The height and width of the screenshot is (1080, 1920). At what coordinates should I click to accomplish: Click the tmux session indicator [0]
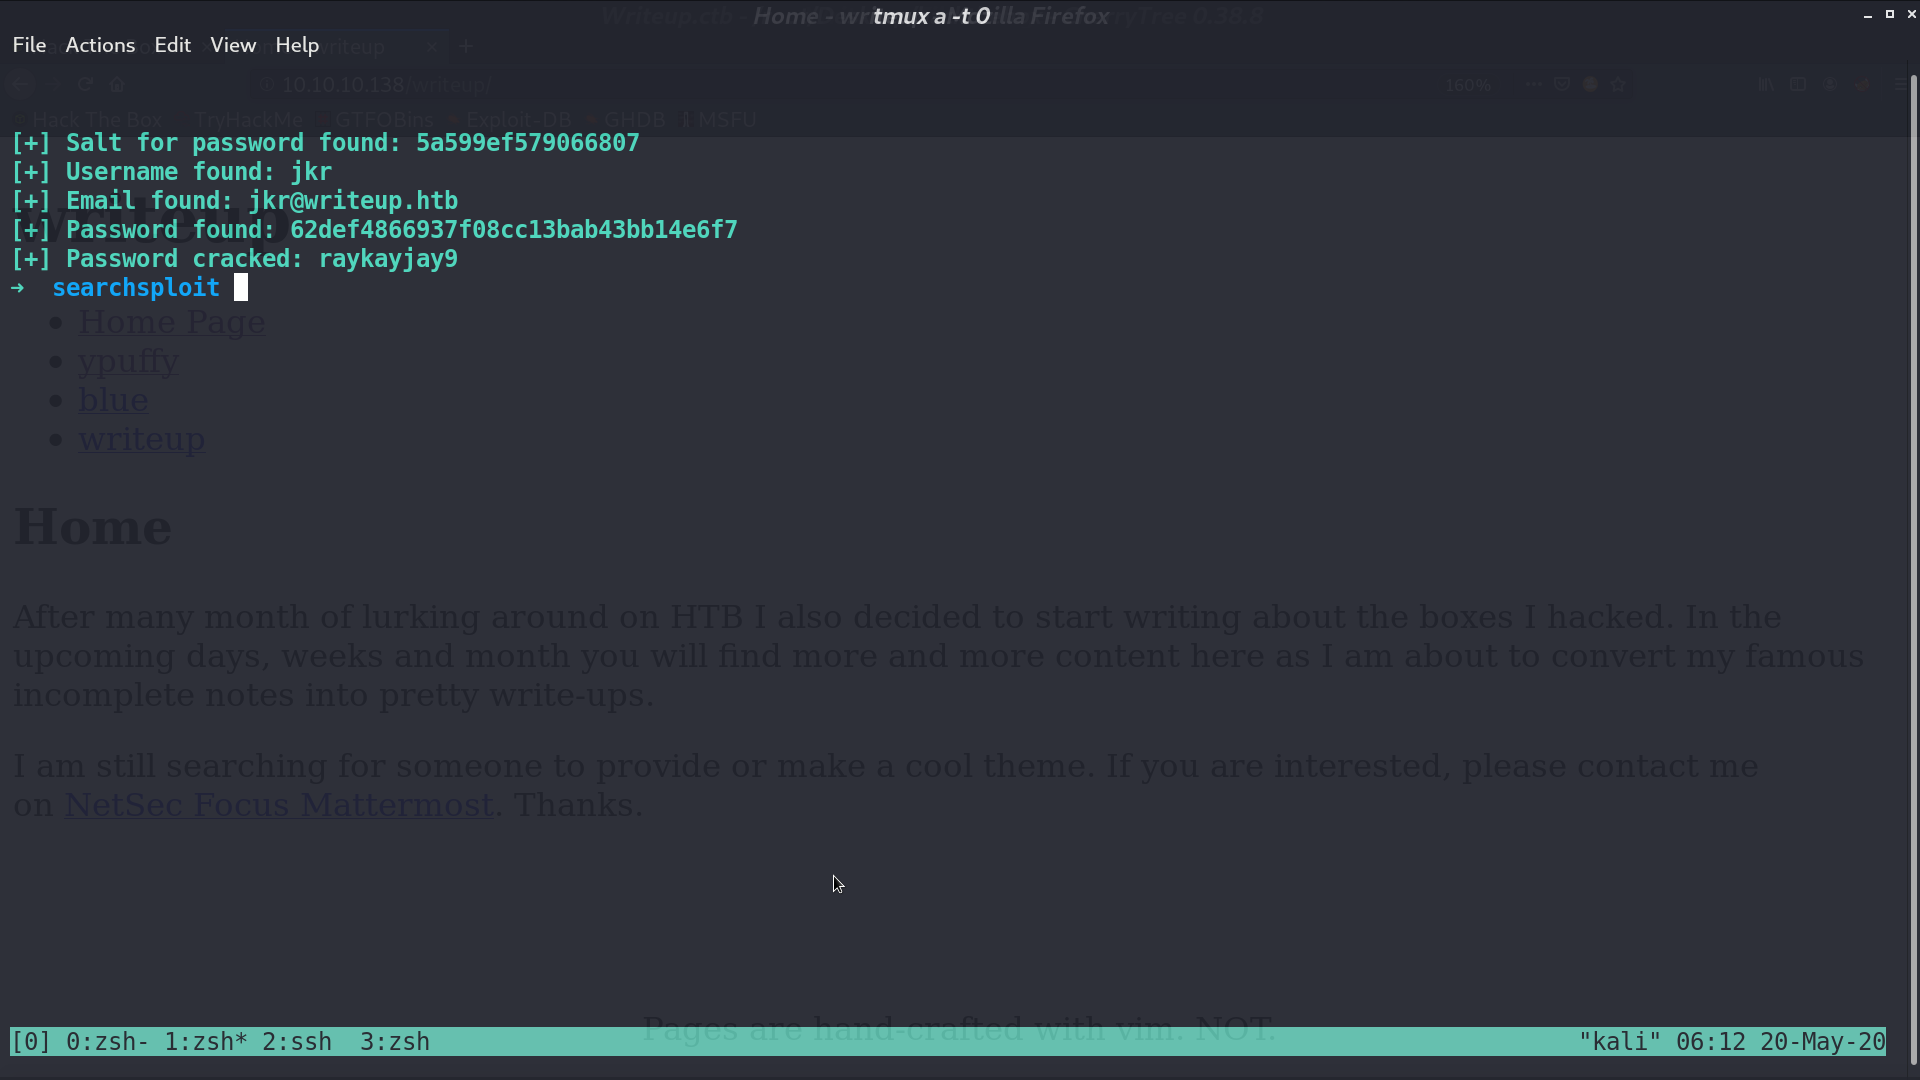(x=30, y=1042)
